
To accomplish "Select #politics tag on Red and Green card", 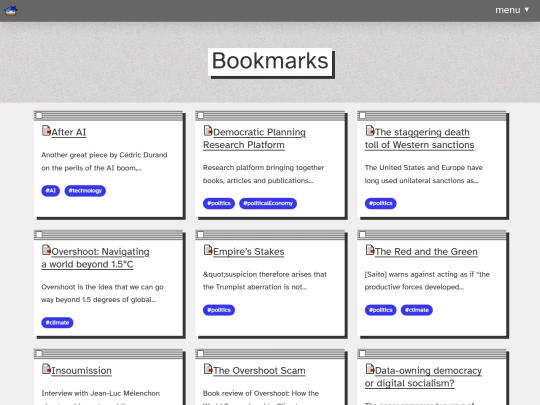I will [381, 310].
